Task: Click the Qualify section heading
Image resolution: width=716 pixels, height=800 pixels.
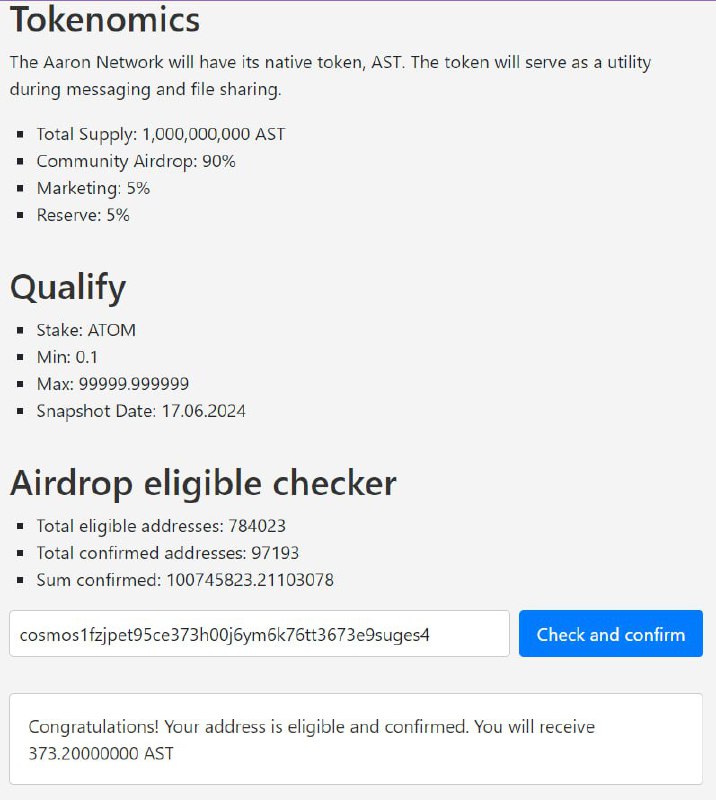Action: (x=68, y=288)
